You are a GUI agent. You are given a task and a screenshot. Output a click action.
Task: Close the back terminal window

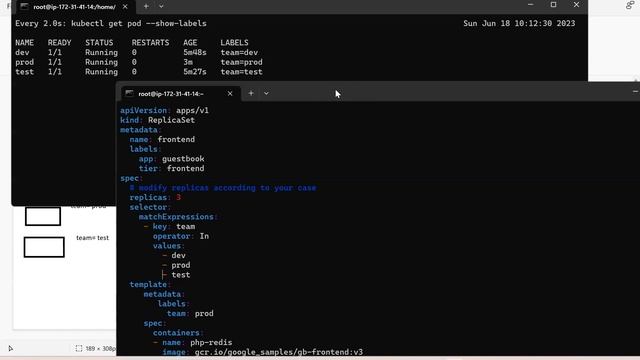click(576, 5)
